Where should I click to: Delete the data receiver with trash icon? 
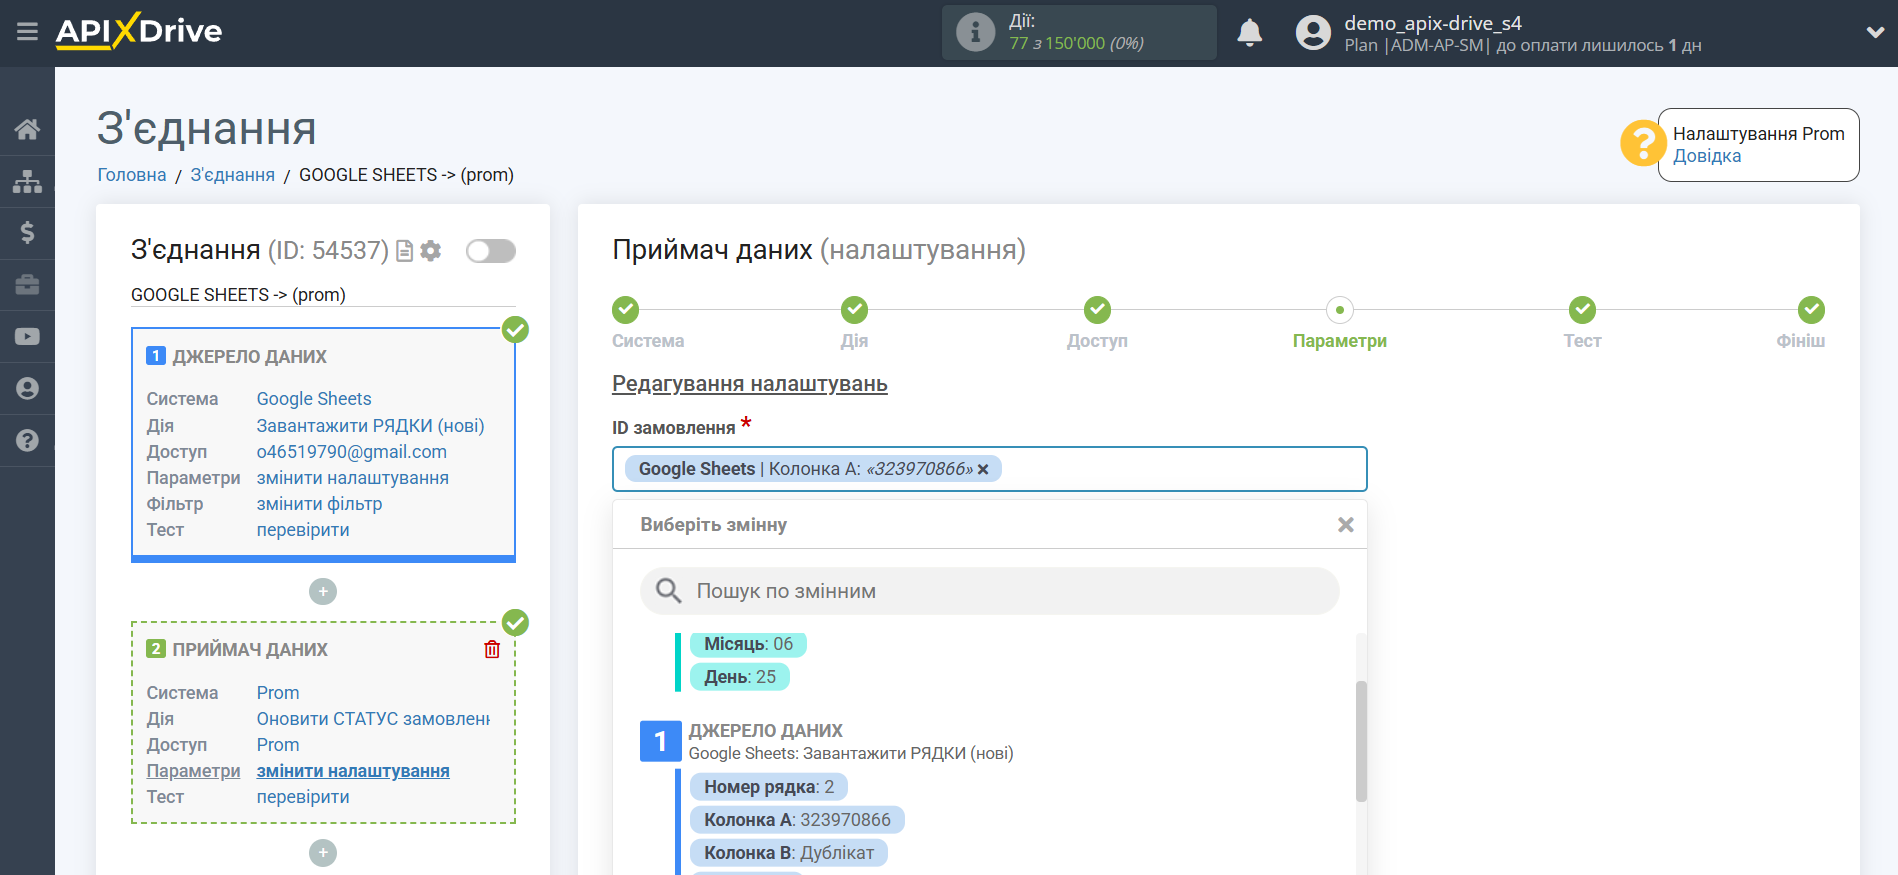[492, 650]
